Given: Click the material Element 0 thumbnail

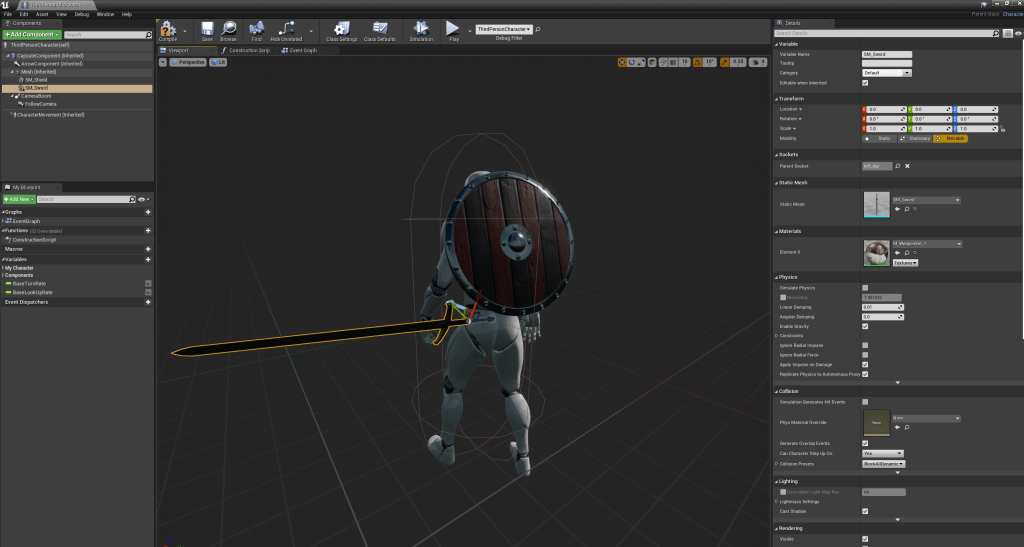Looking at the screenshot, I should pos(876,253).
